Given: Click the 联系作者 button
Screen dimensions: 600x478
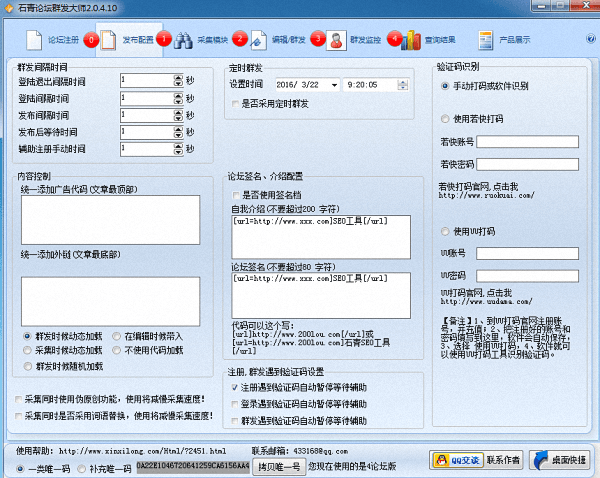Looking at the screenshot, I should [503, 459].
